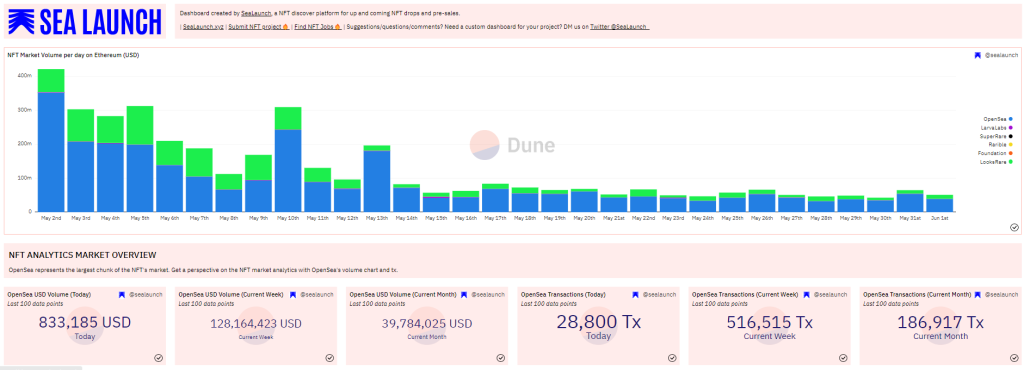Open the OpenSea USD Volume (Current Week) card title
The image size is (1024, 370).
[x=231, y=295]
